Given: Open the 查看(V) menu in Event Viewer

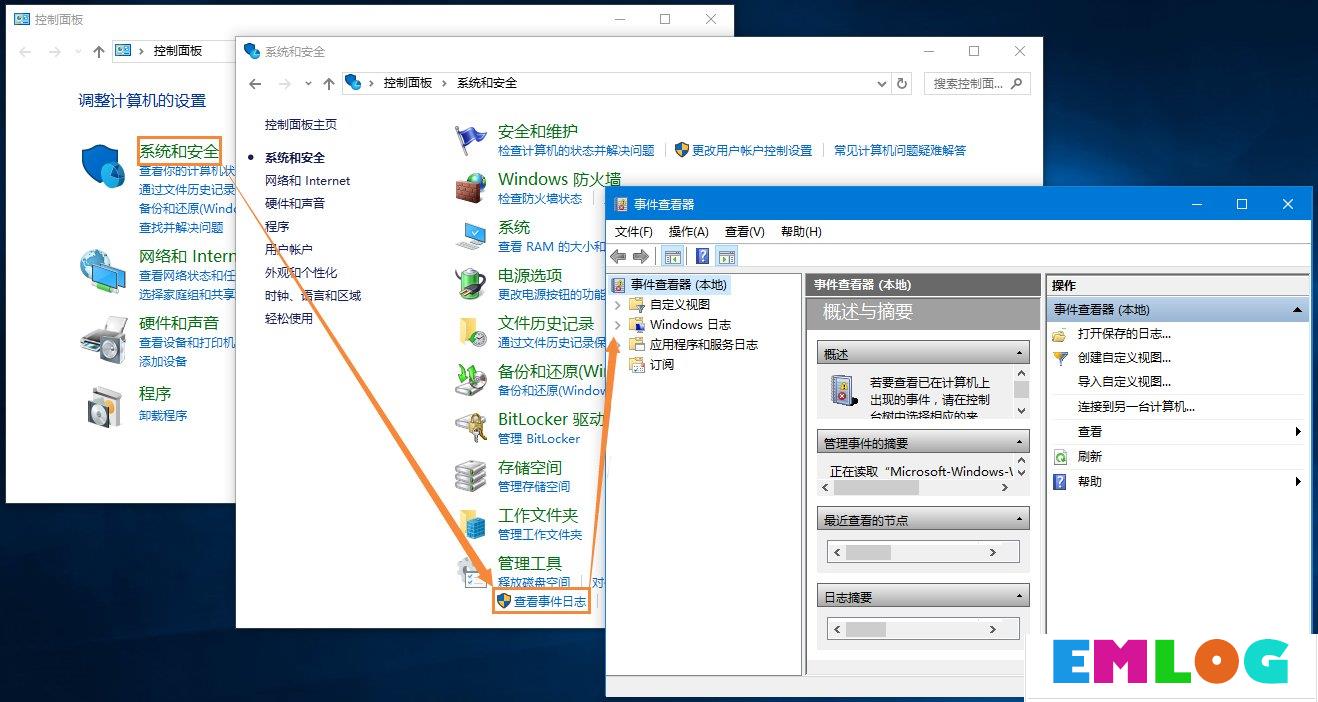Looking at the screenshot, I should 745,232.
